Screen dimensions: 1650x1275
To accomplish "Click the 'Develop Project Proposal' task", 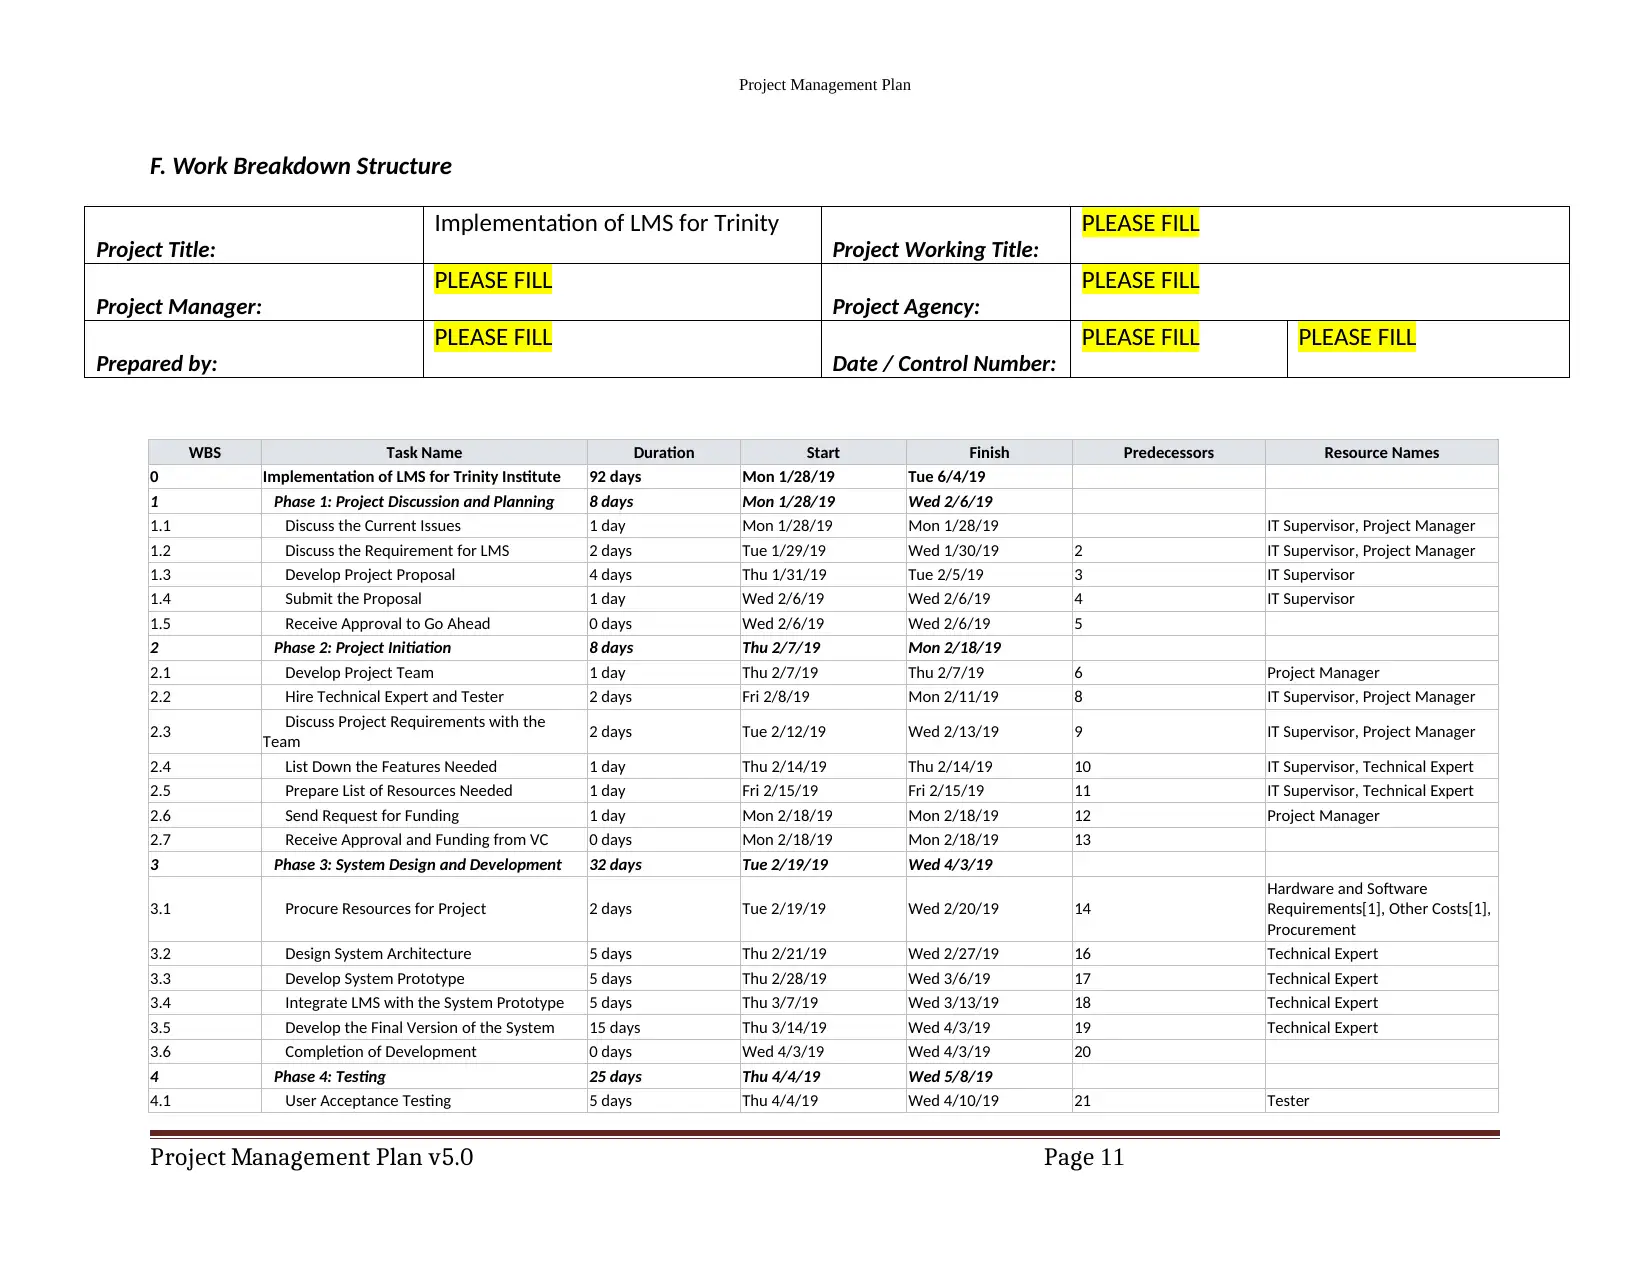I will tap(370, 575).
